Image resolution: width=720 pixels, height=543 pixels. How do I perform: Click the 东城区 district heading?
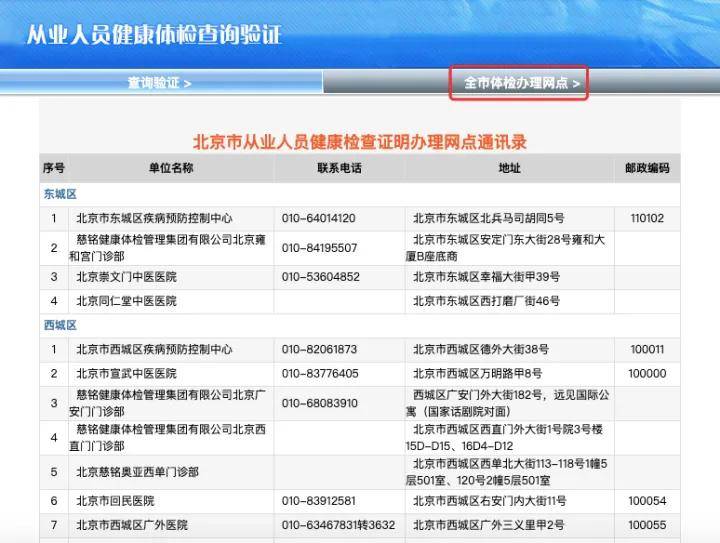[60, 194]
